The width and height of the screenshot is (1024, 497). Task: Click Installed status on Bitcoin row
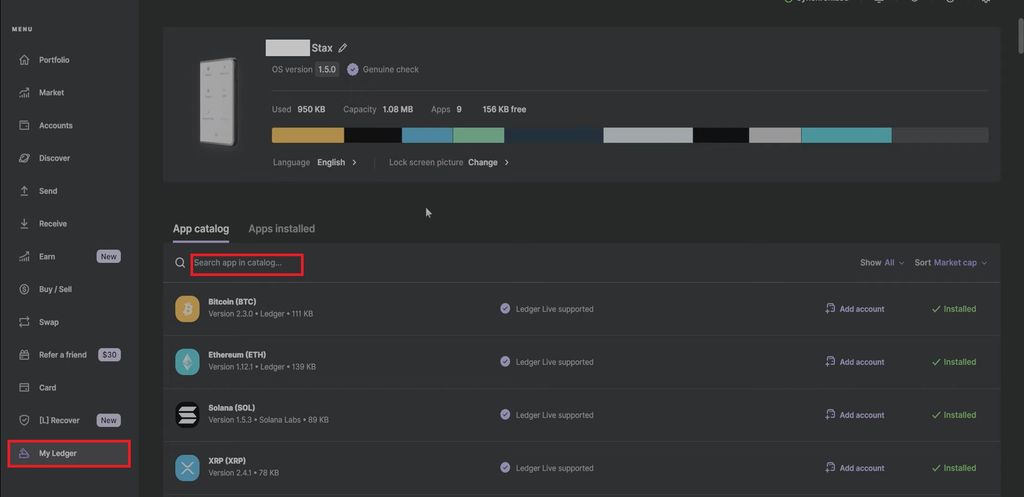(954, 309)
